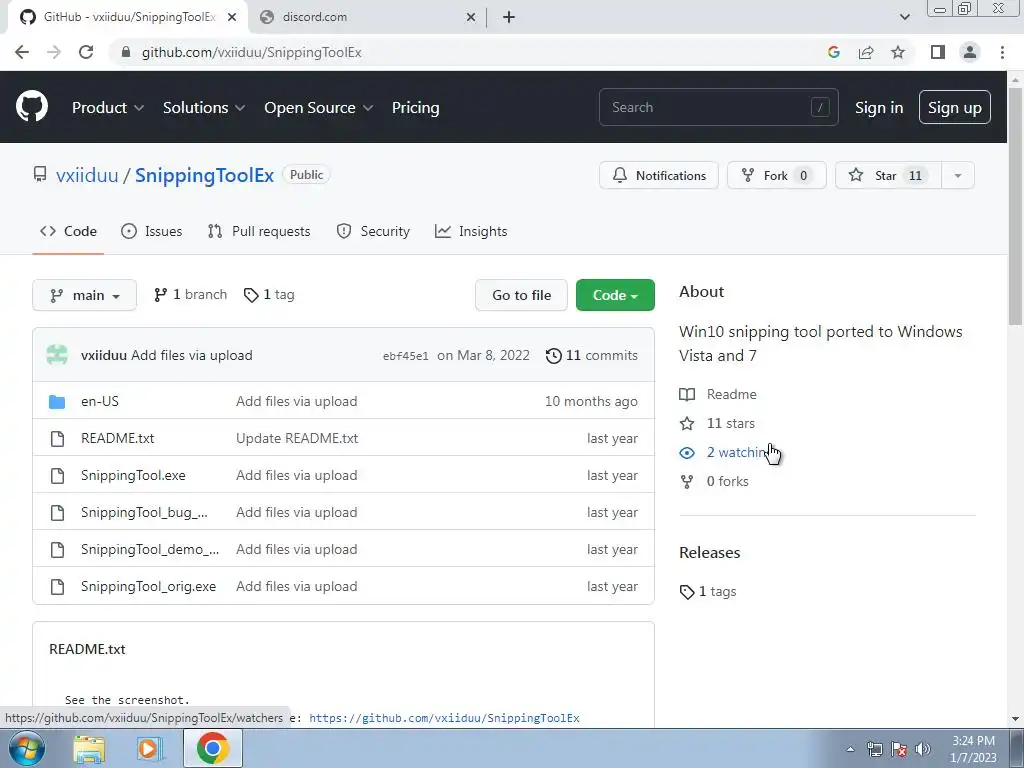1024x768 pixels.
Task: Open the Insights tab
Action: pos(471,231)
